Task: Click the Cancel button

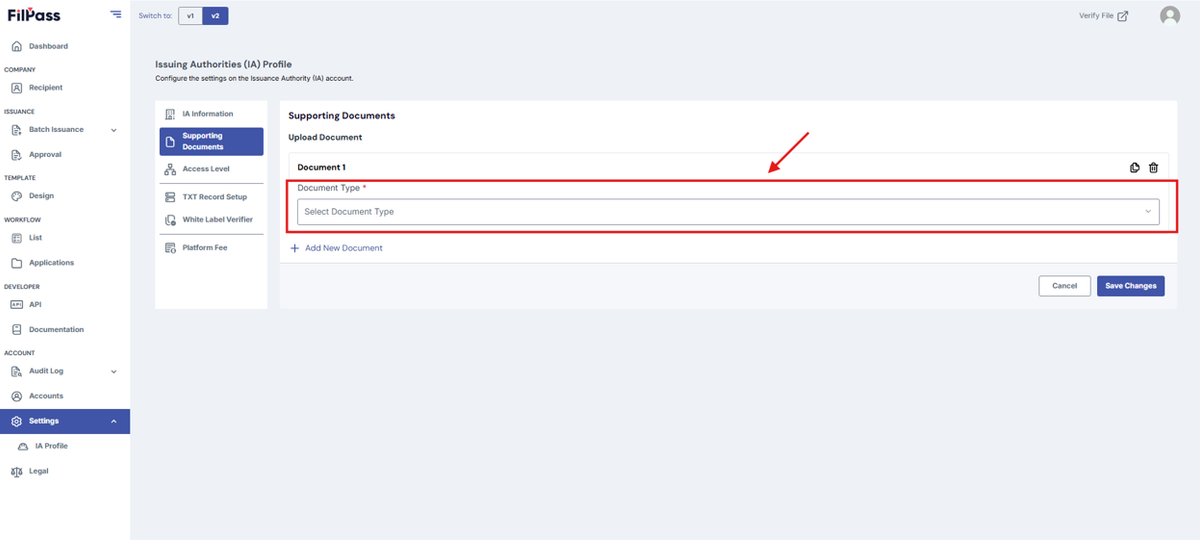Action: pyautogui.click(x=1064, y=286)
